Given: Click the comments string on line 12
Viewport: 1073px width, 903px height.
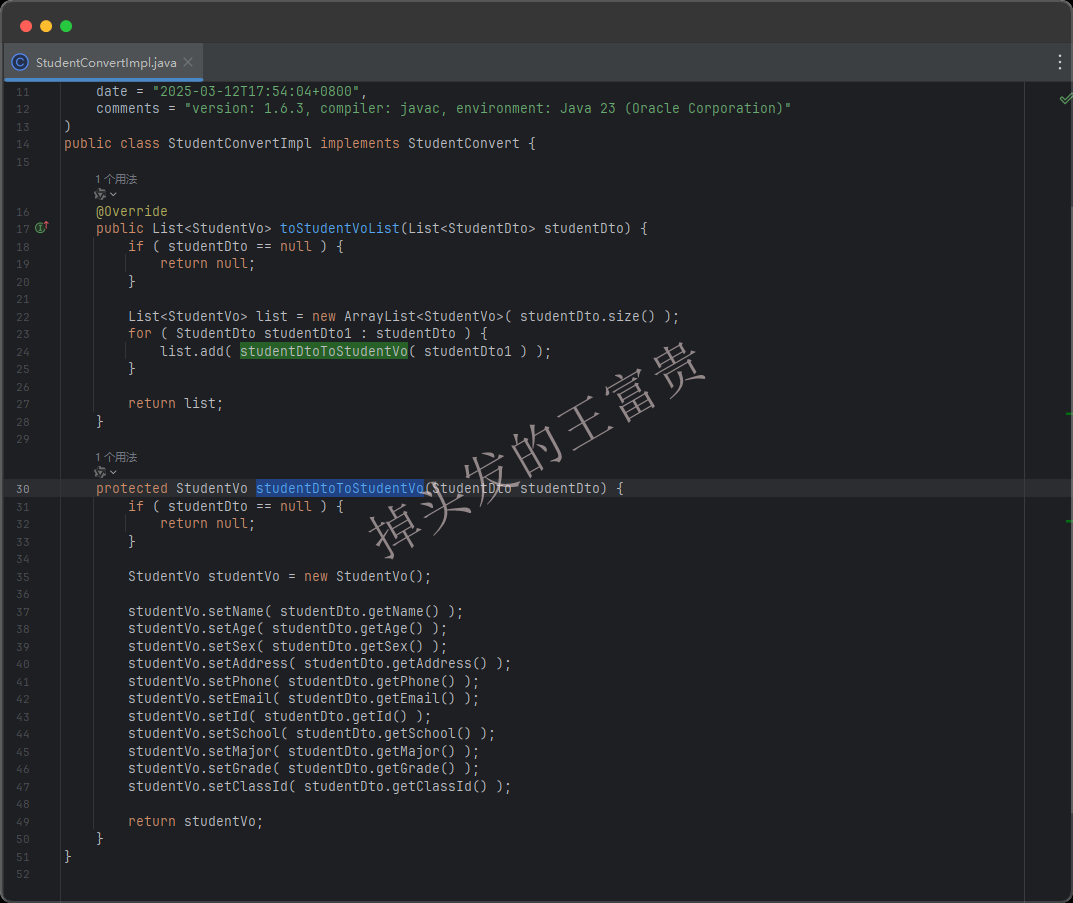Looking at the screenshot, I should click(x=487, y=109).
